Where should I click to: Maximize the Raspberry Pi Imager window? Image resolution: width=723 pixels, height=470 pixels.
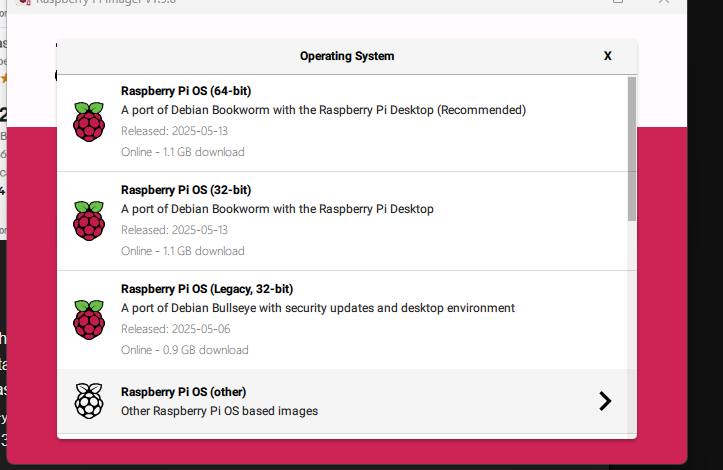pyautogui.click(x=618, y=3)
